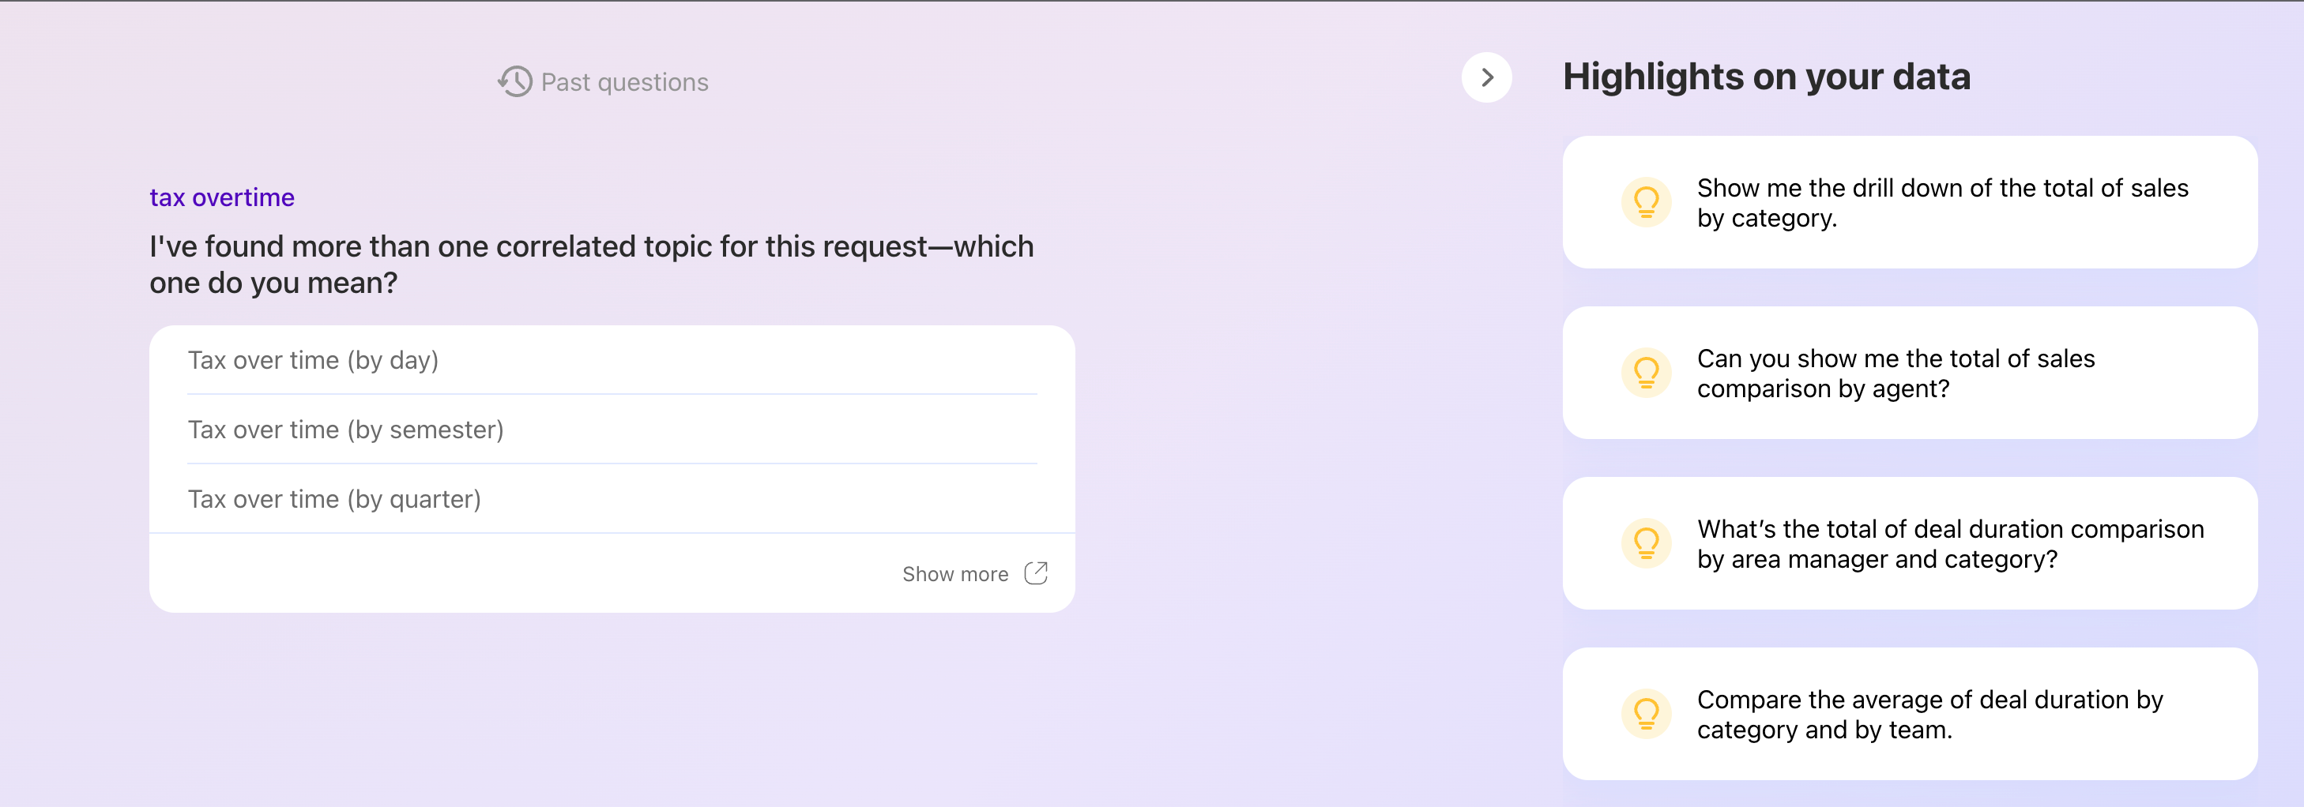Click lightbulb icon beside average deal duration highlight
This screenshot has height=807, width=2304.
(1646, 714)
